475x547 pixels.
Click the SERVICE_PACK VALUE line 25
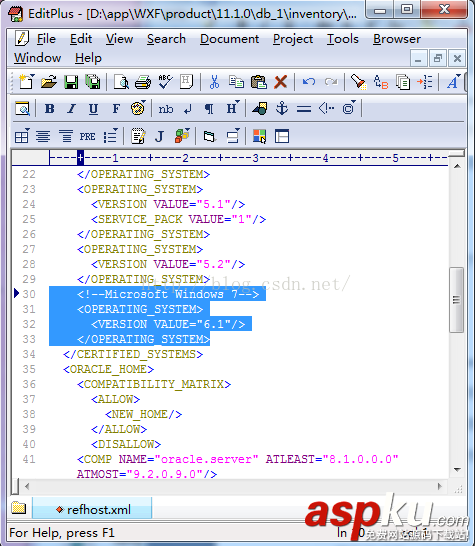pyautogui.click(x=178, y=219)
